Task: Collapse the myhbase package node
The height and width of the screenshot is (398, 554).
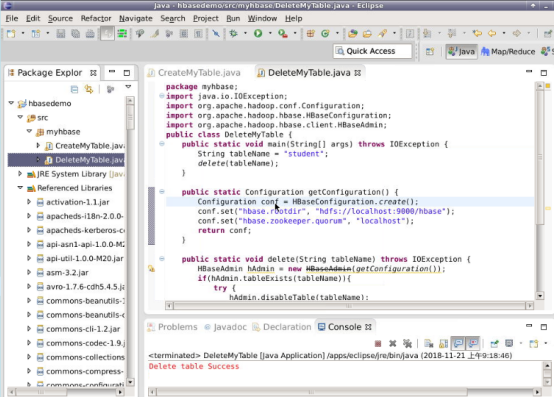Action: pyautogui.click(x=29, y=131)
